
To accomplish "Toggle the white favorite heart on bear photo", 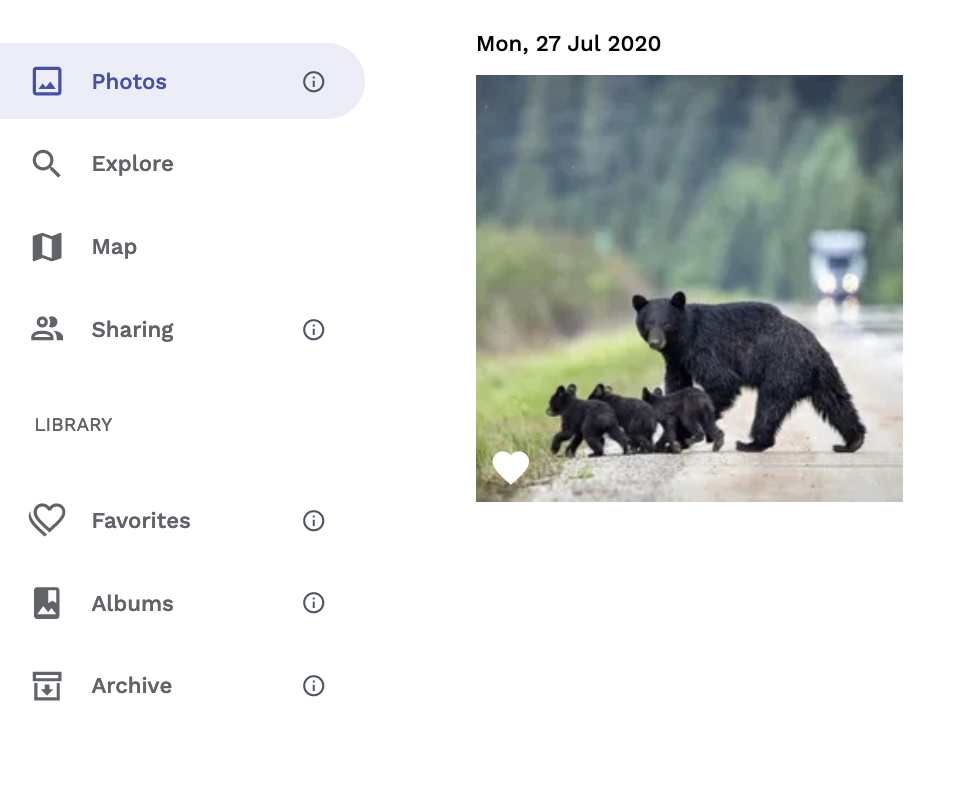I will [x=511, y=468].
